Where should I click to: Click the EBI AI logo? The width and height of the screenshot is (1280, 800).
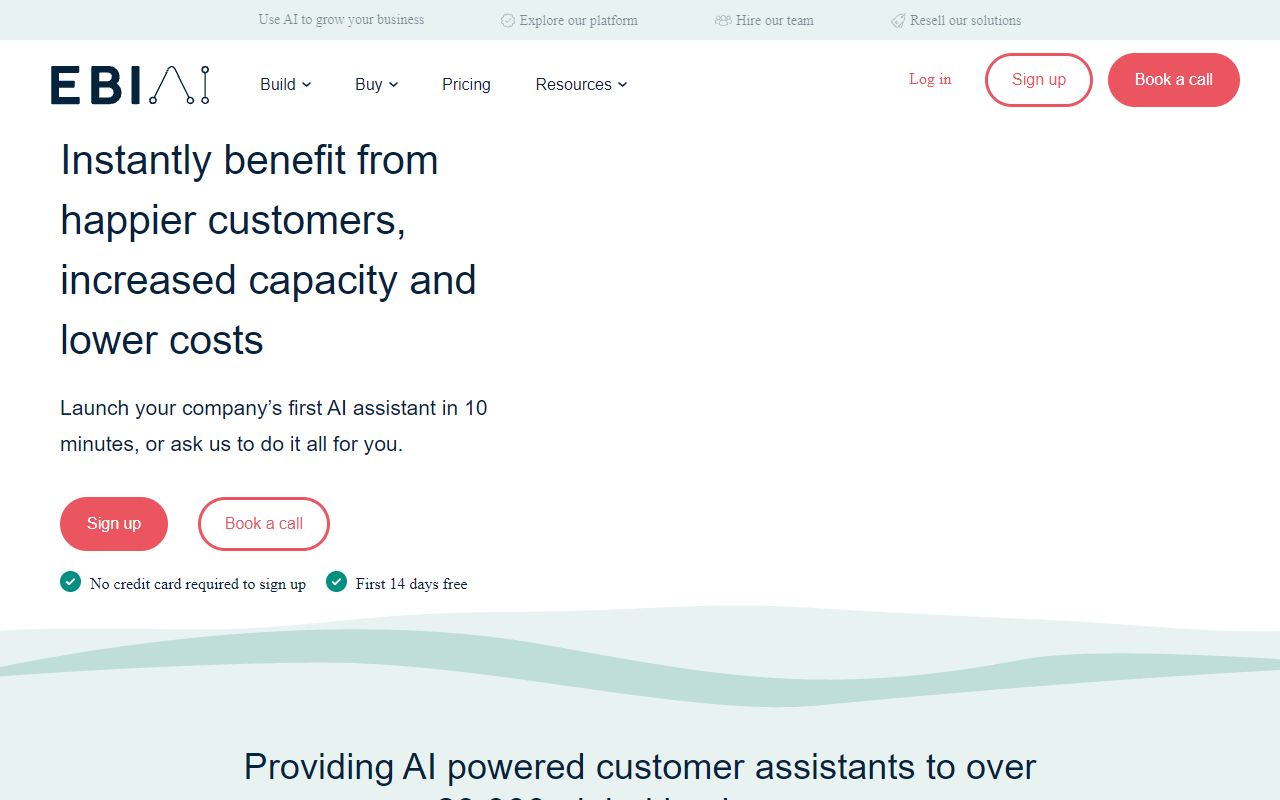[130, 84]
